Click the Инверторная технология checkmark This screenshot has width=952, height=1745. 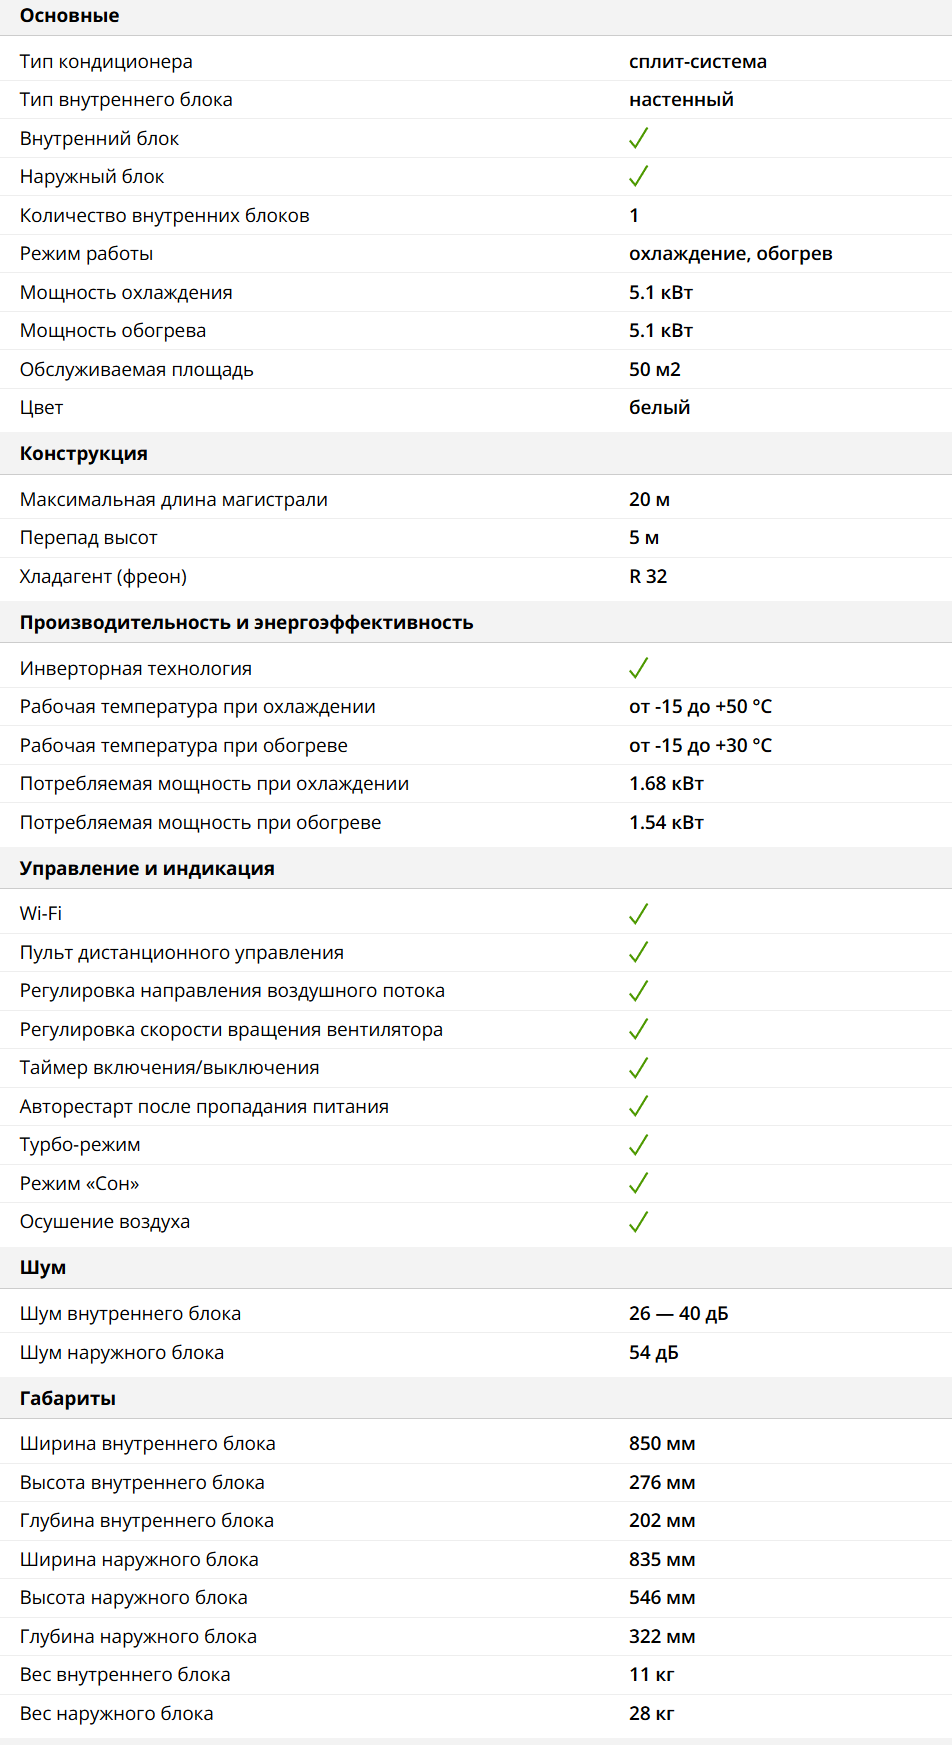[x=638, y=668]
